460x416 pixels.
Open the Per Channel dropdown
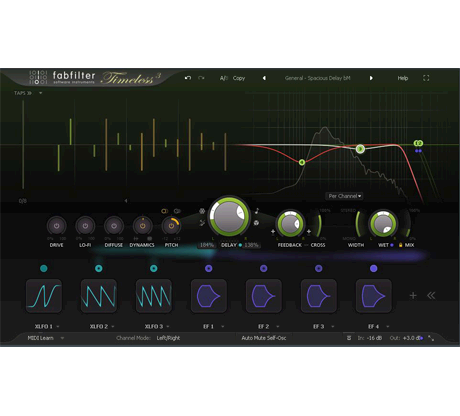(345, 196)
